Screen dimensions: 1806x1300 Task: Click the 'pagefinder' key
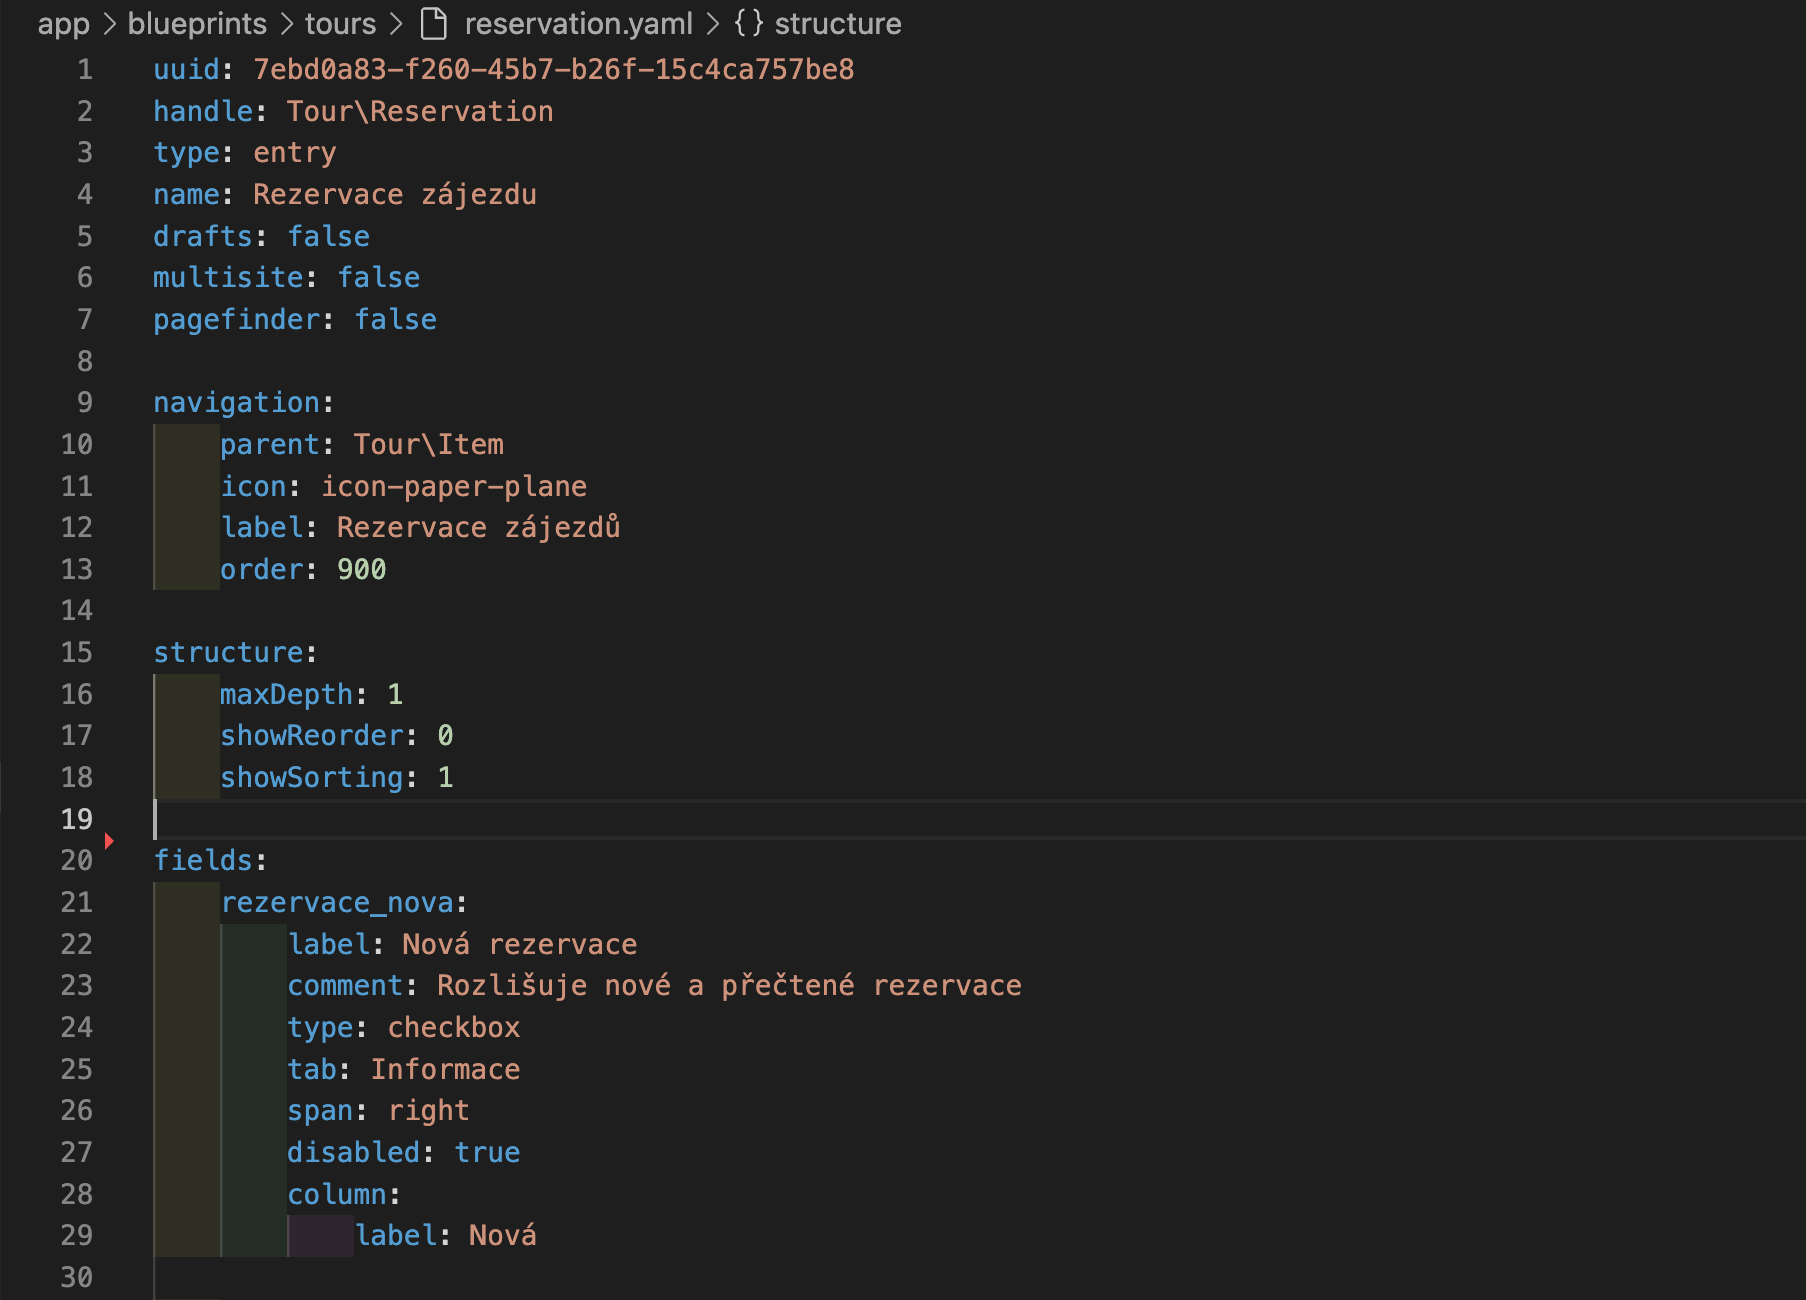coord(237,319)
